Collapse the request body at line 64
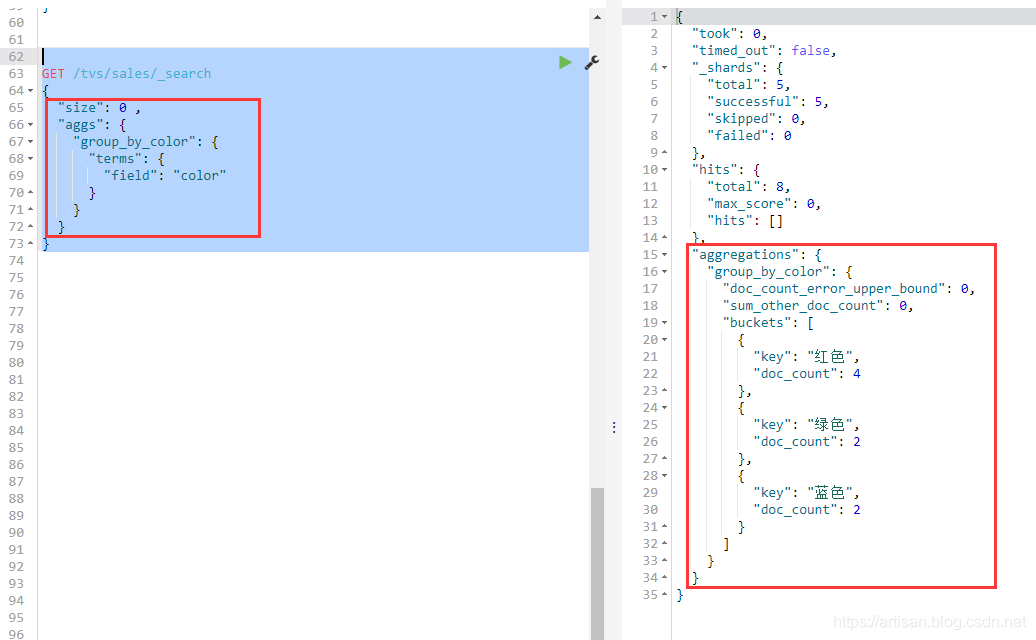The width and height of the screenshot is (1036, 640). tap(31, 91)
